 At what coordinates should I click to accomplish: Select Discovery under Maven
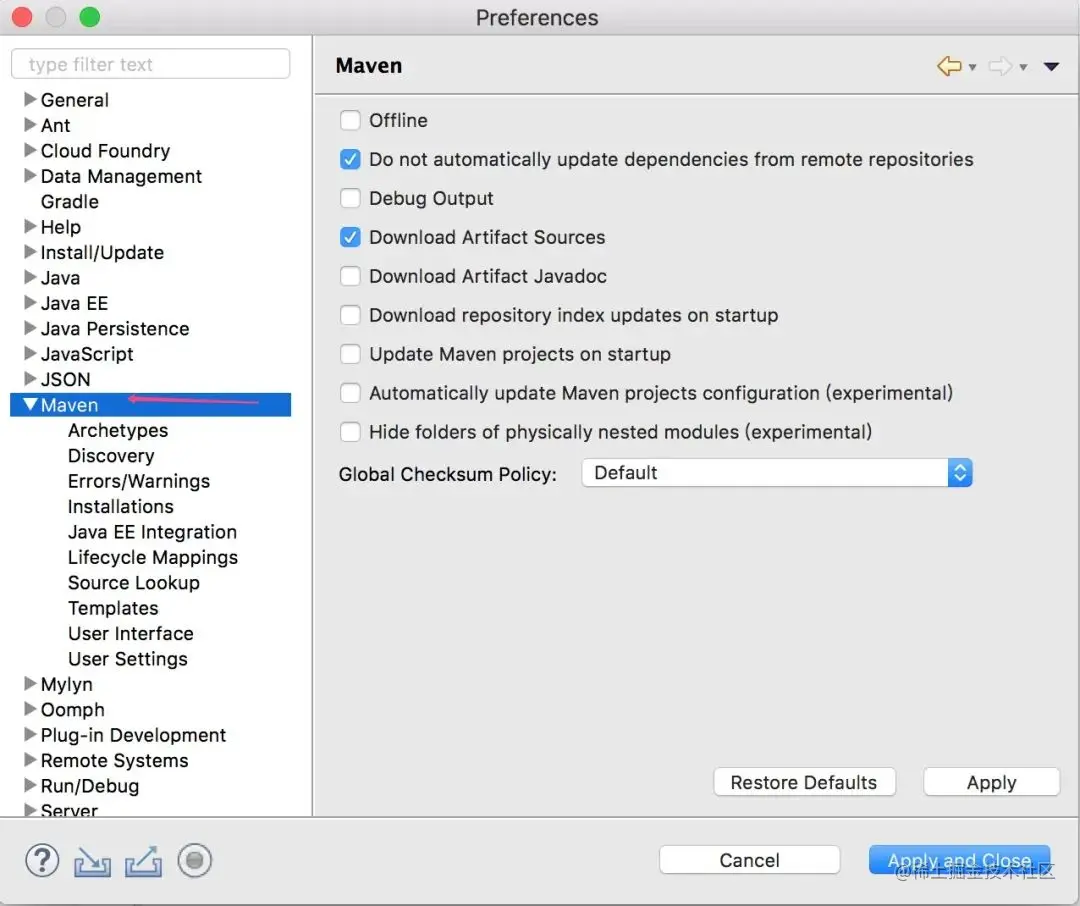point(111,456)
